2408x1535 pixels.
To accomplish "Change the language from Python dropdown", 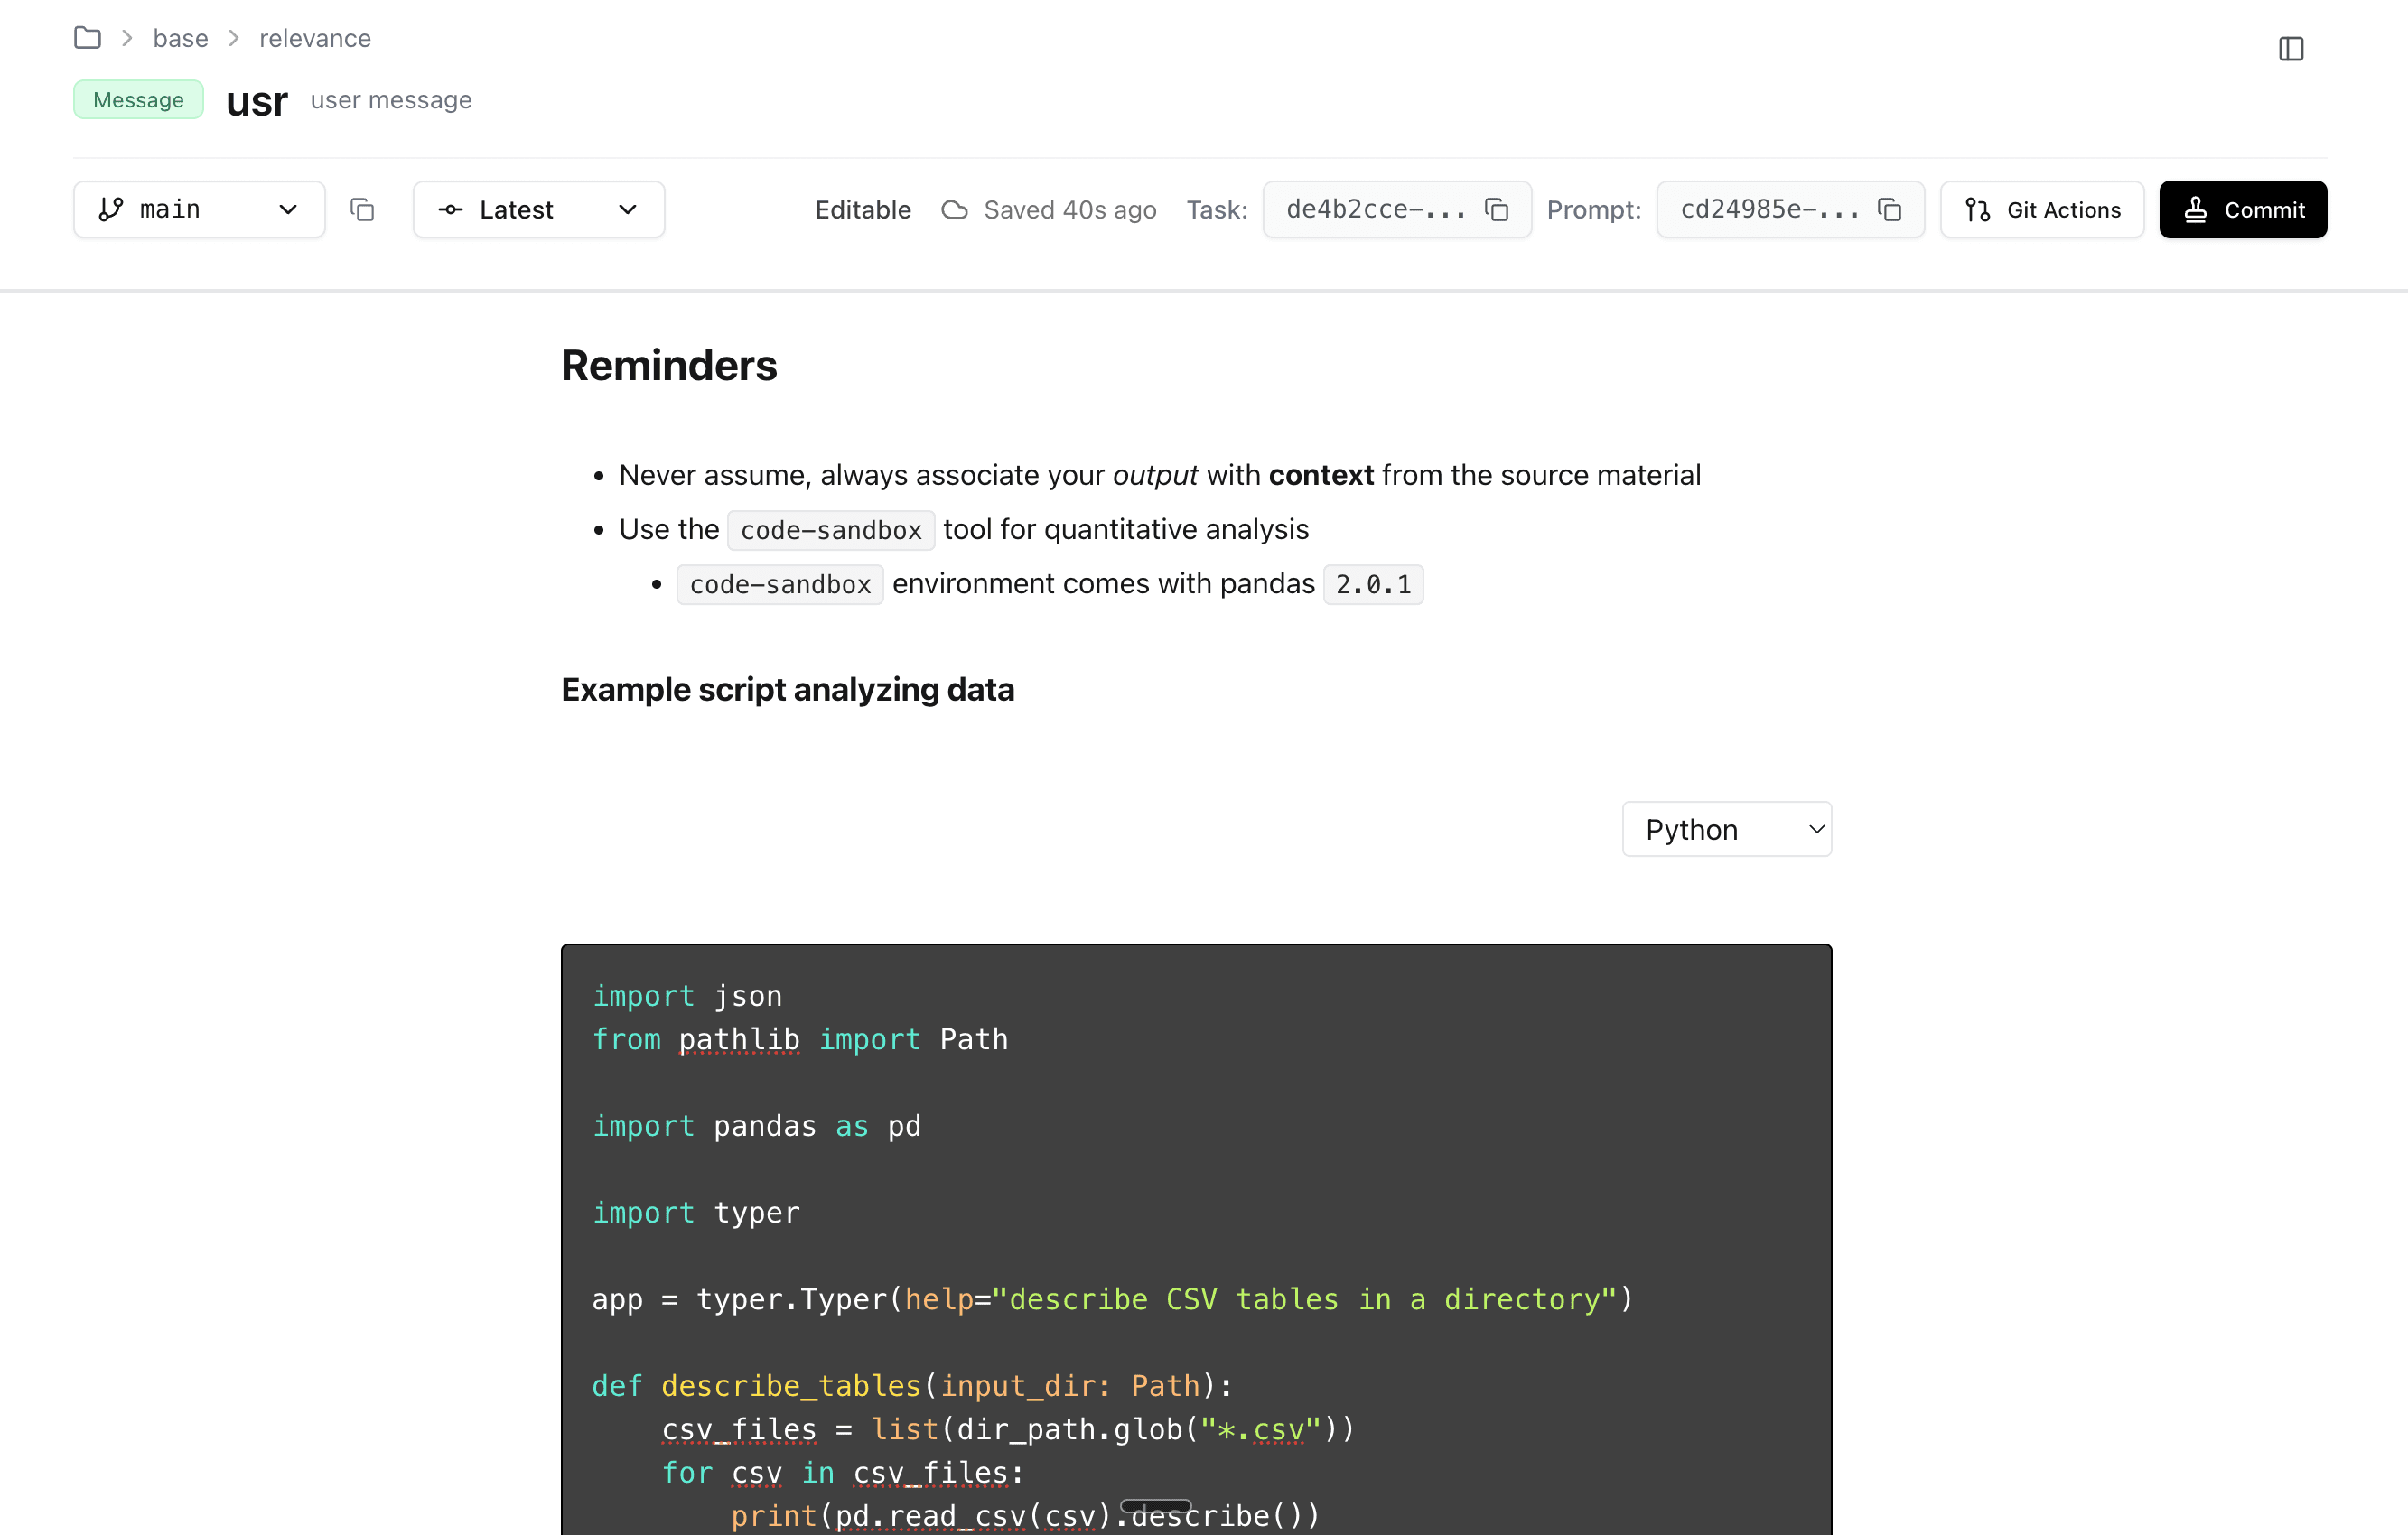I will click(1726, 828).
